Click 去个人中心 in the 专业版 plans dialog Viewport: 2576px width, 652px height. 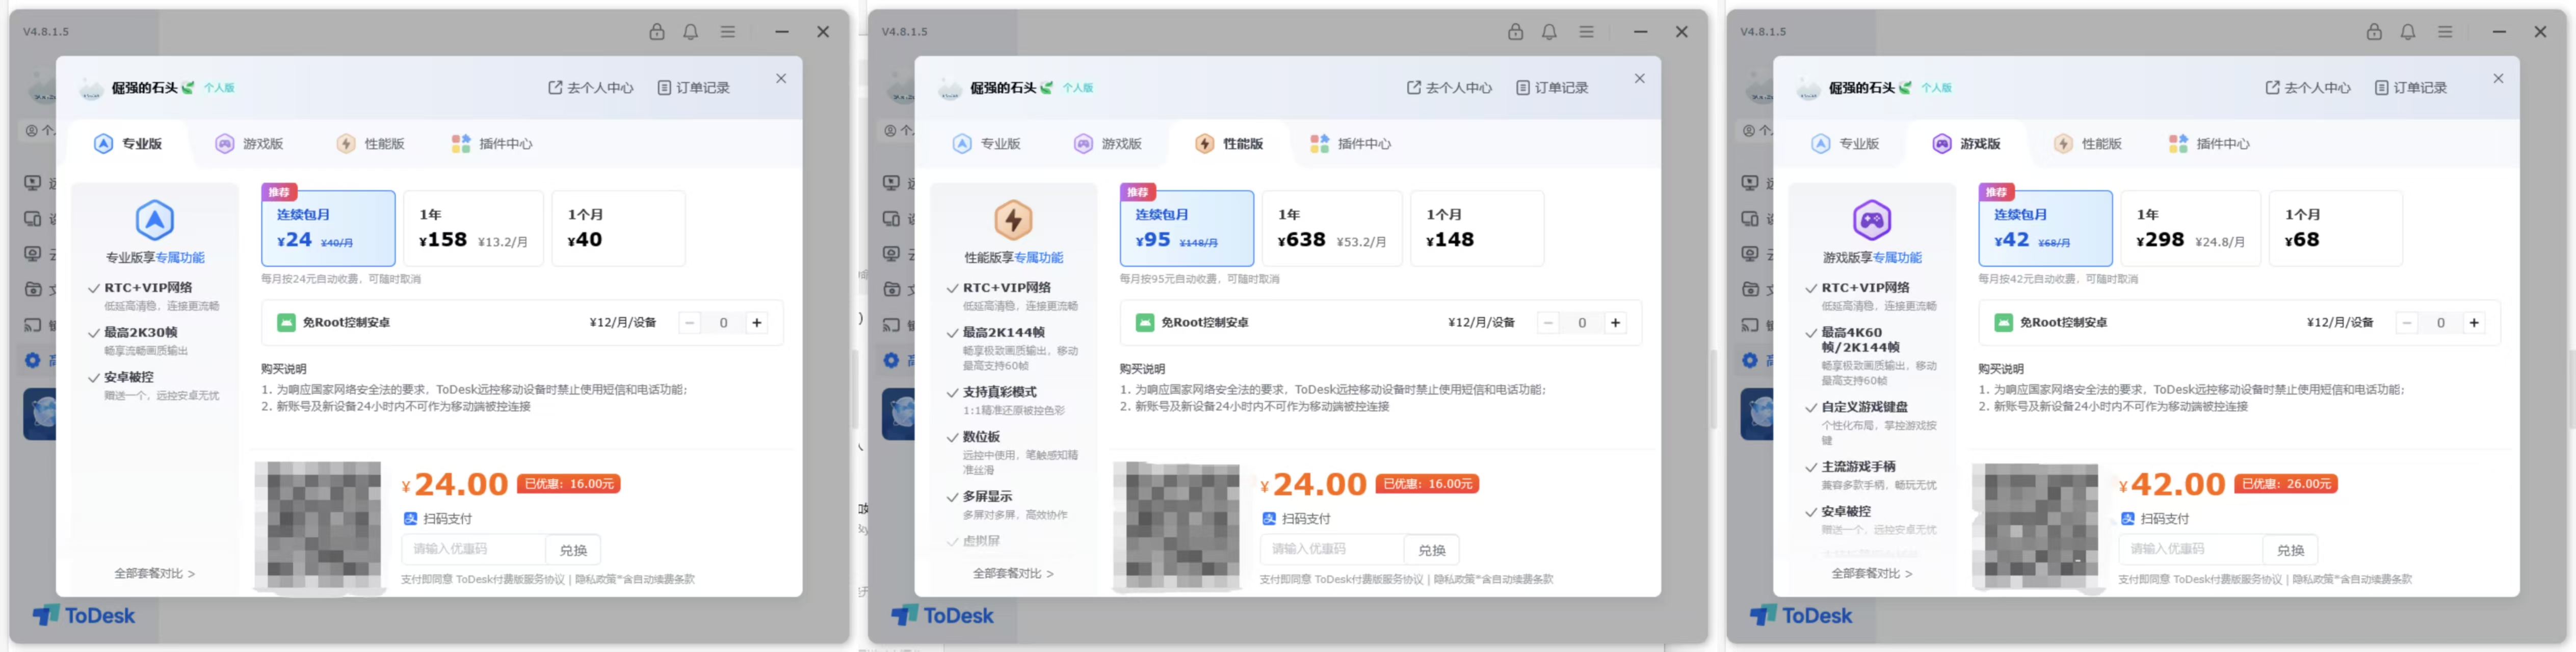click(x=591, y=88)
